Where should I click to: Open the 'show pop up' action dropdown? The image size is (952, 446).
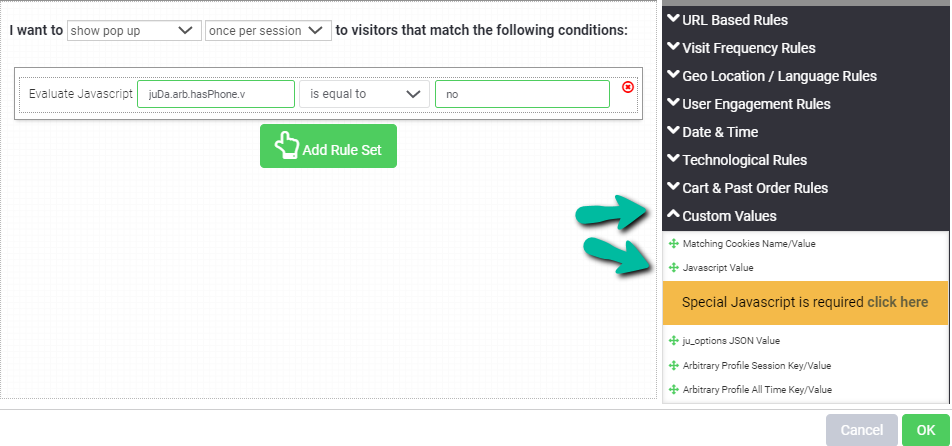pos(134,31)
